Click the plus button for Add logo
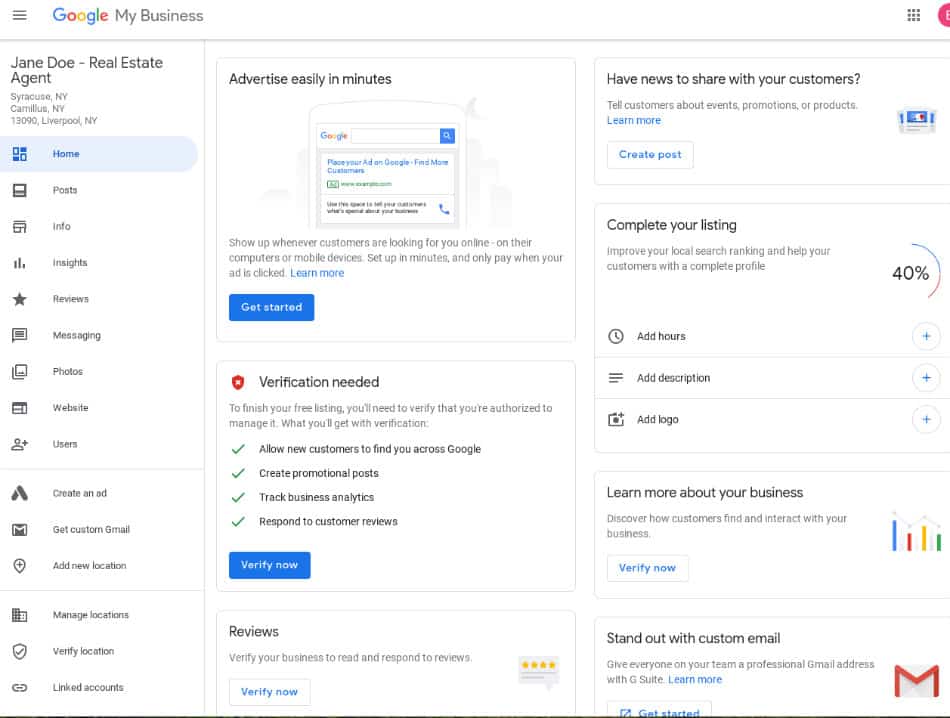 click(x=926, y=419)
